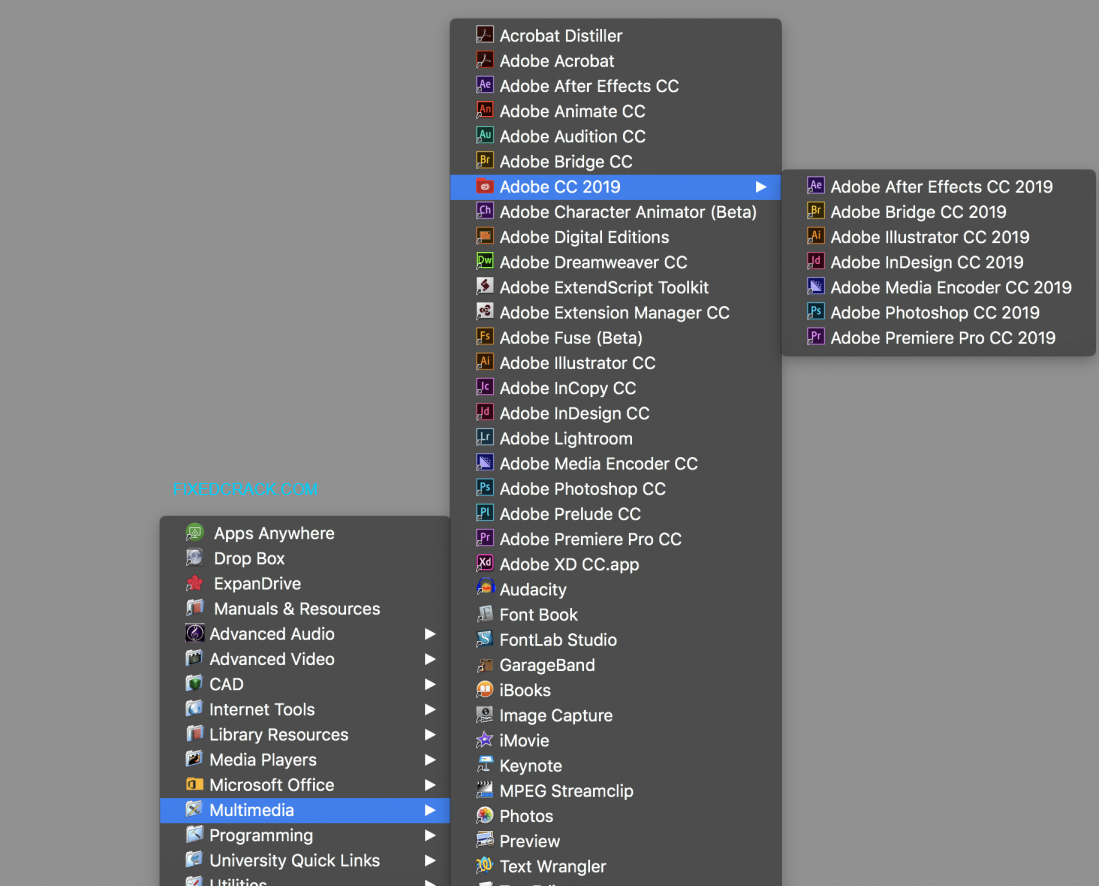
Task: Click the Ps icon beside Adobe Photoshop CC
Action: (484, 488)
